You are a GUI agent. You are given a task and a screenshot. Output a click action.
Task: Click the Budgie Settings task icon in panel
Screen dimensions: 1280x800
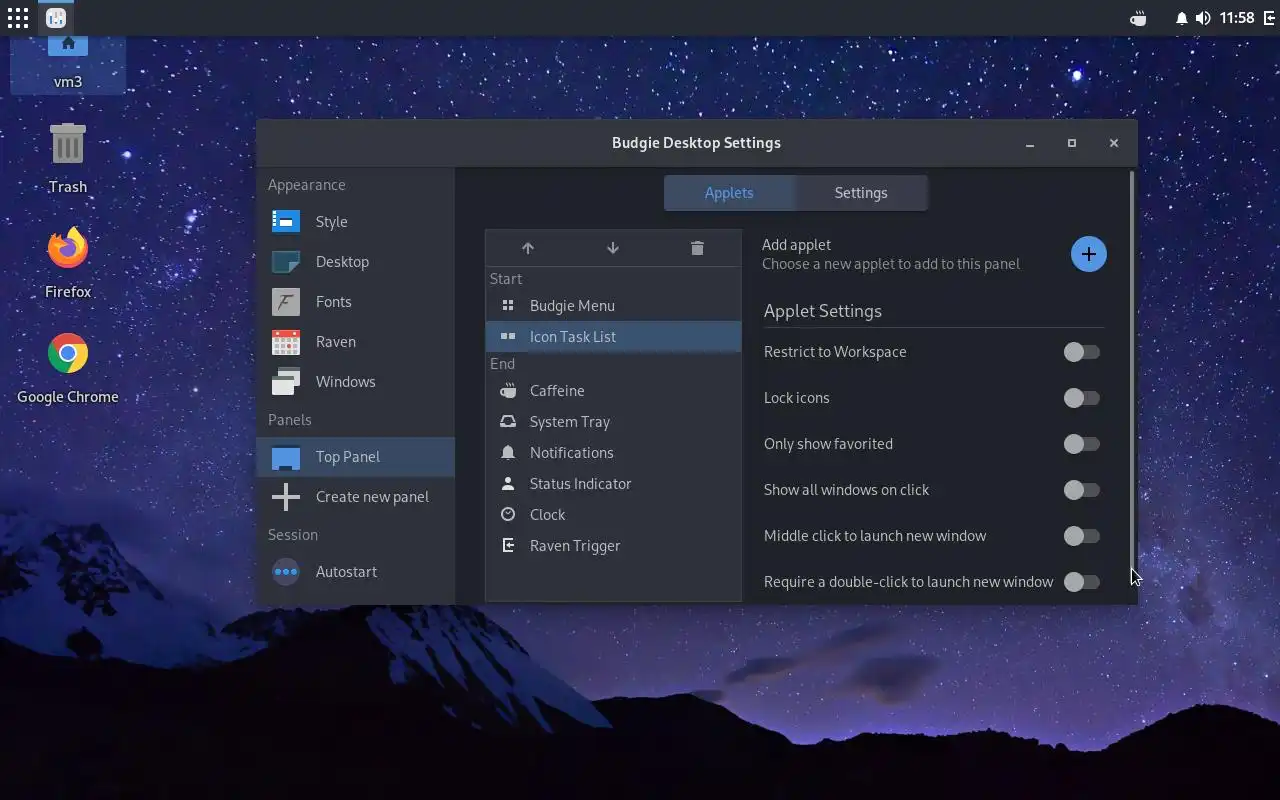[56, 18]
